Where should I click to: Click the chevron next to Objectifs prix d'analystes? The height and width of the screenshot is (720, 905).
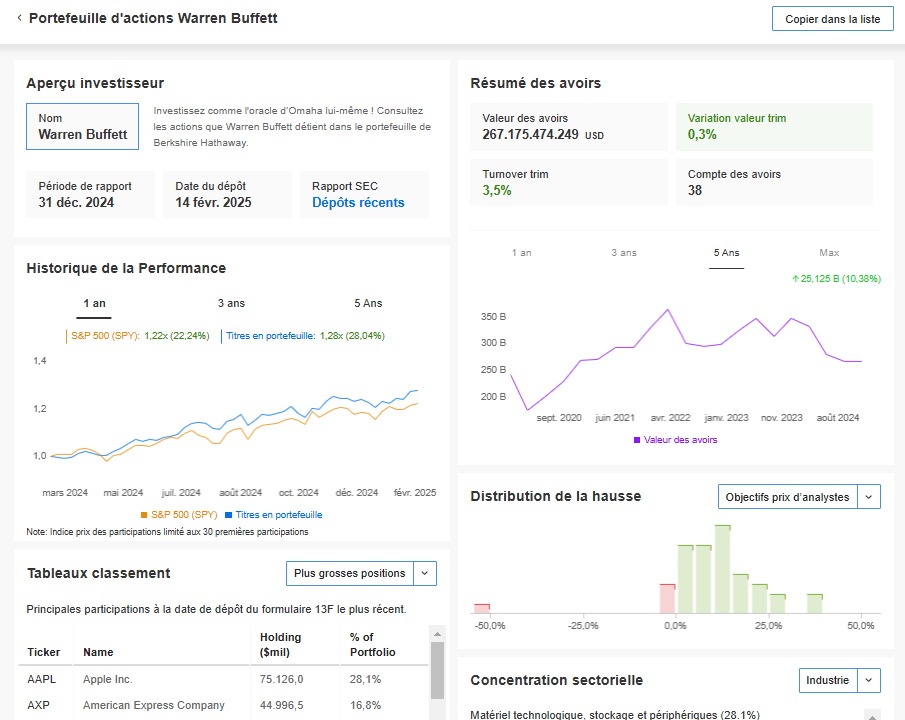click(869, 497)
